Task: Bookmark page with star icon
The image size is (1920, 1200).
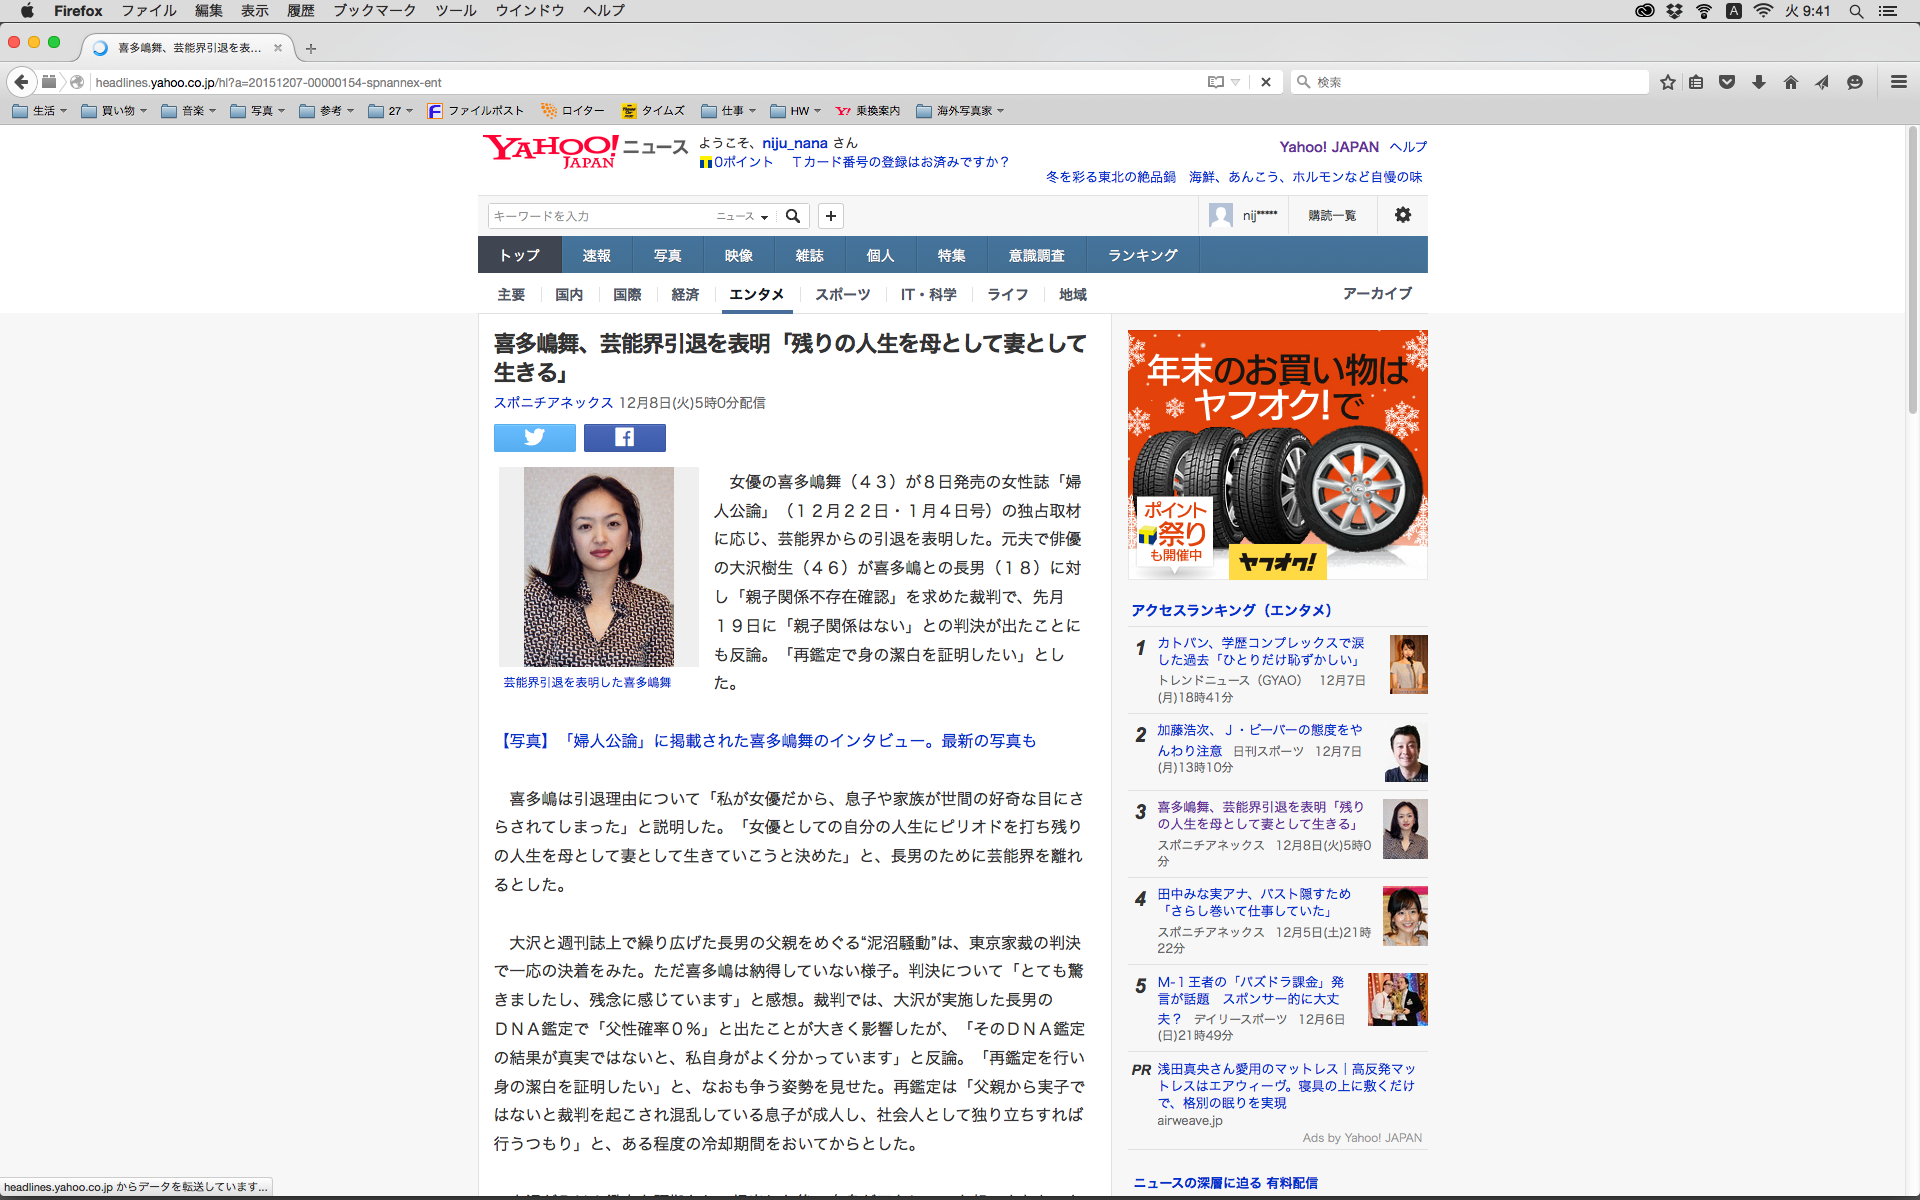Action: pyautogui.click(x=1667, y=82)
